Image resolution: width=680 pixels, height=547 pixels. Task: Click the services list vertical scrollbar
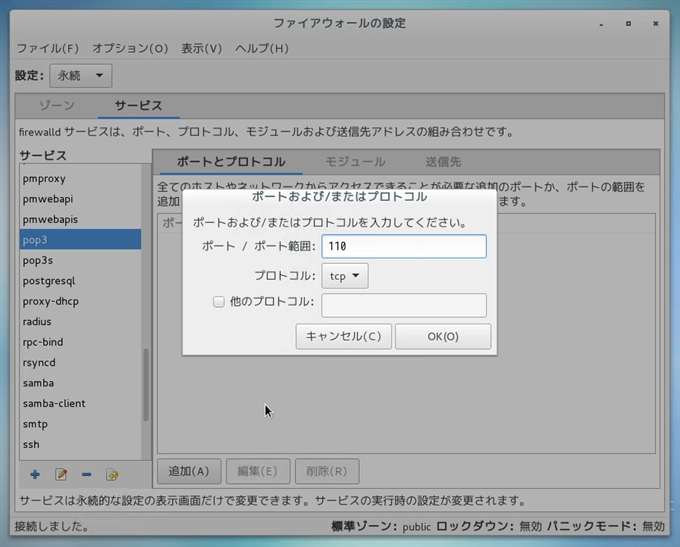coord(146,385)
